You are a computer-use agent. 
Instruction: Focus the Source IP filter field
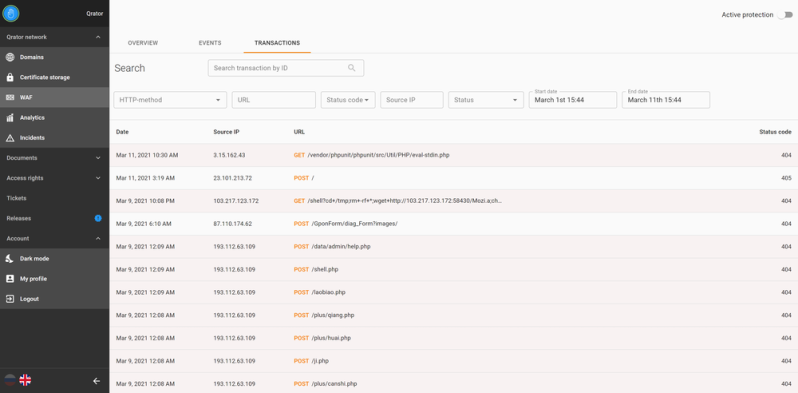[412, 100]
